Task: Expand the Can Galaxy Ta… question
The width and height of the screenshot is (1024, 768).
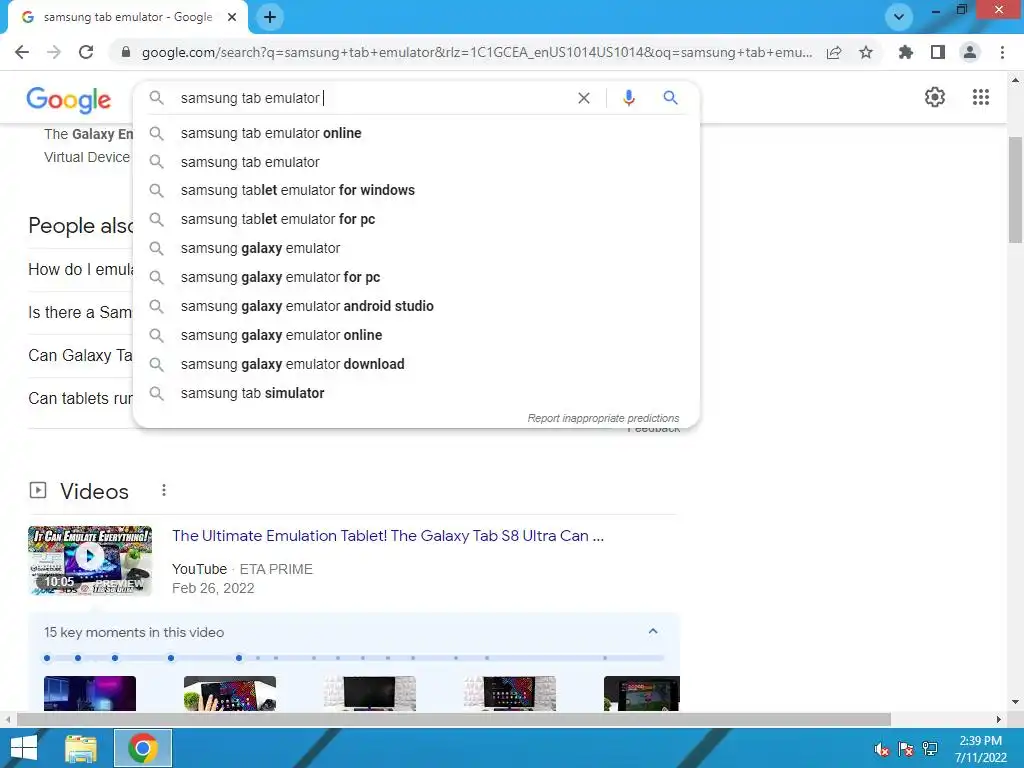Action: tap(81, 355)
